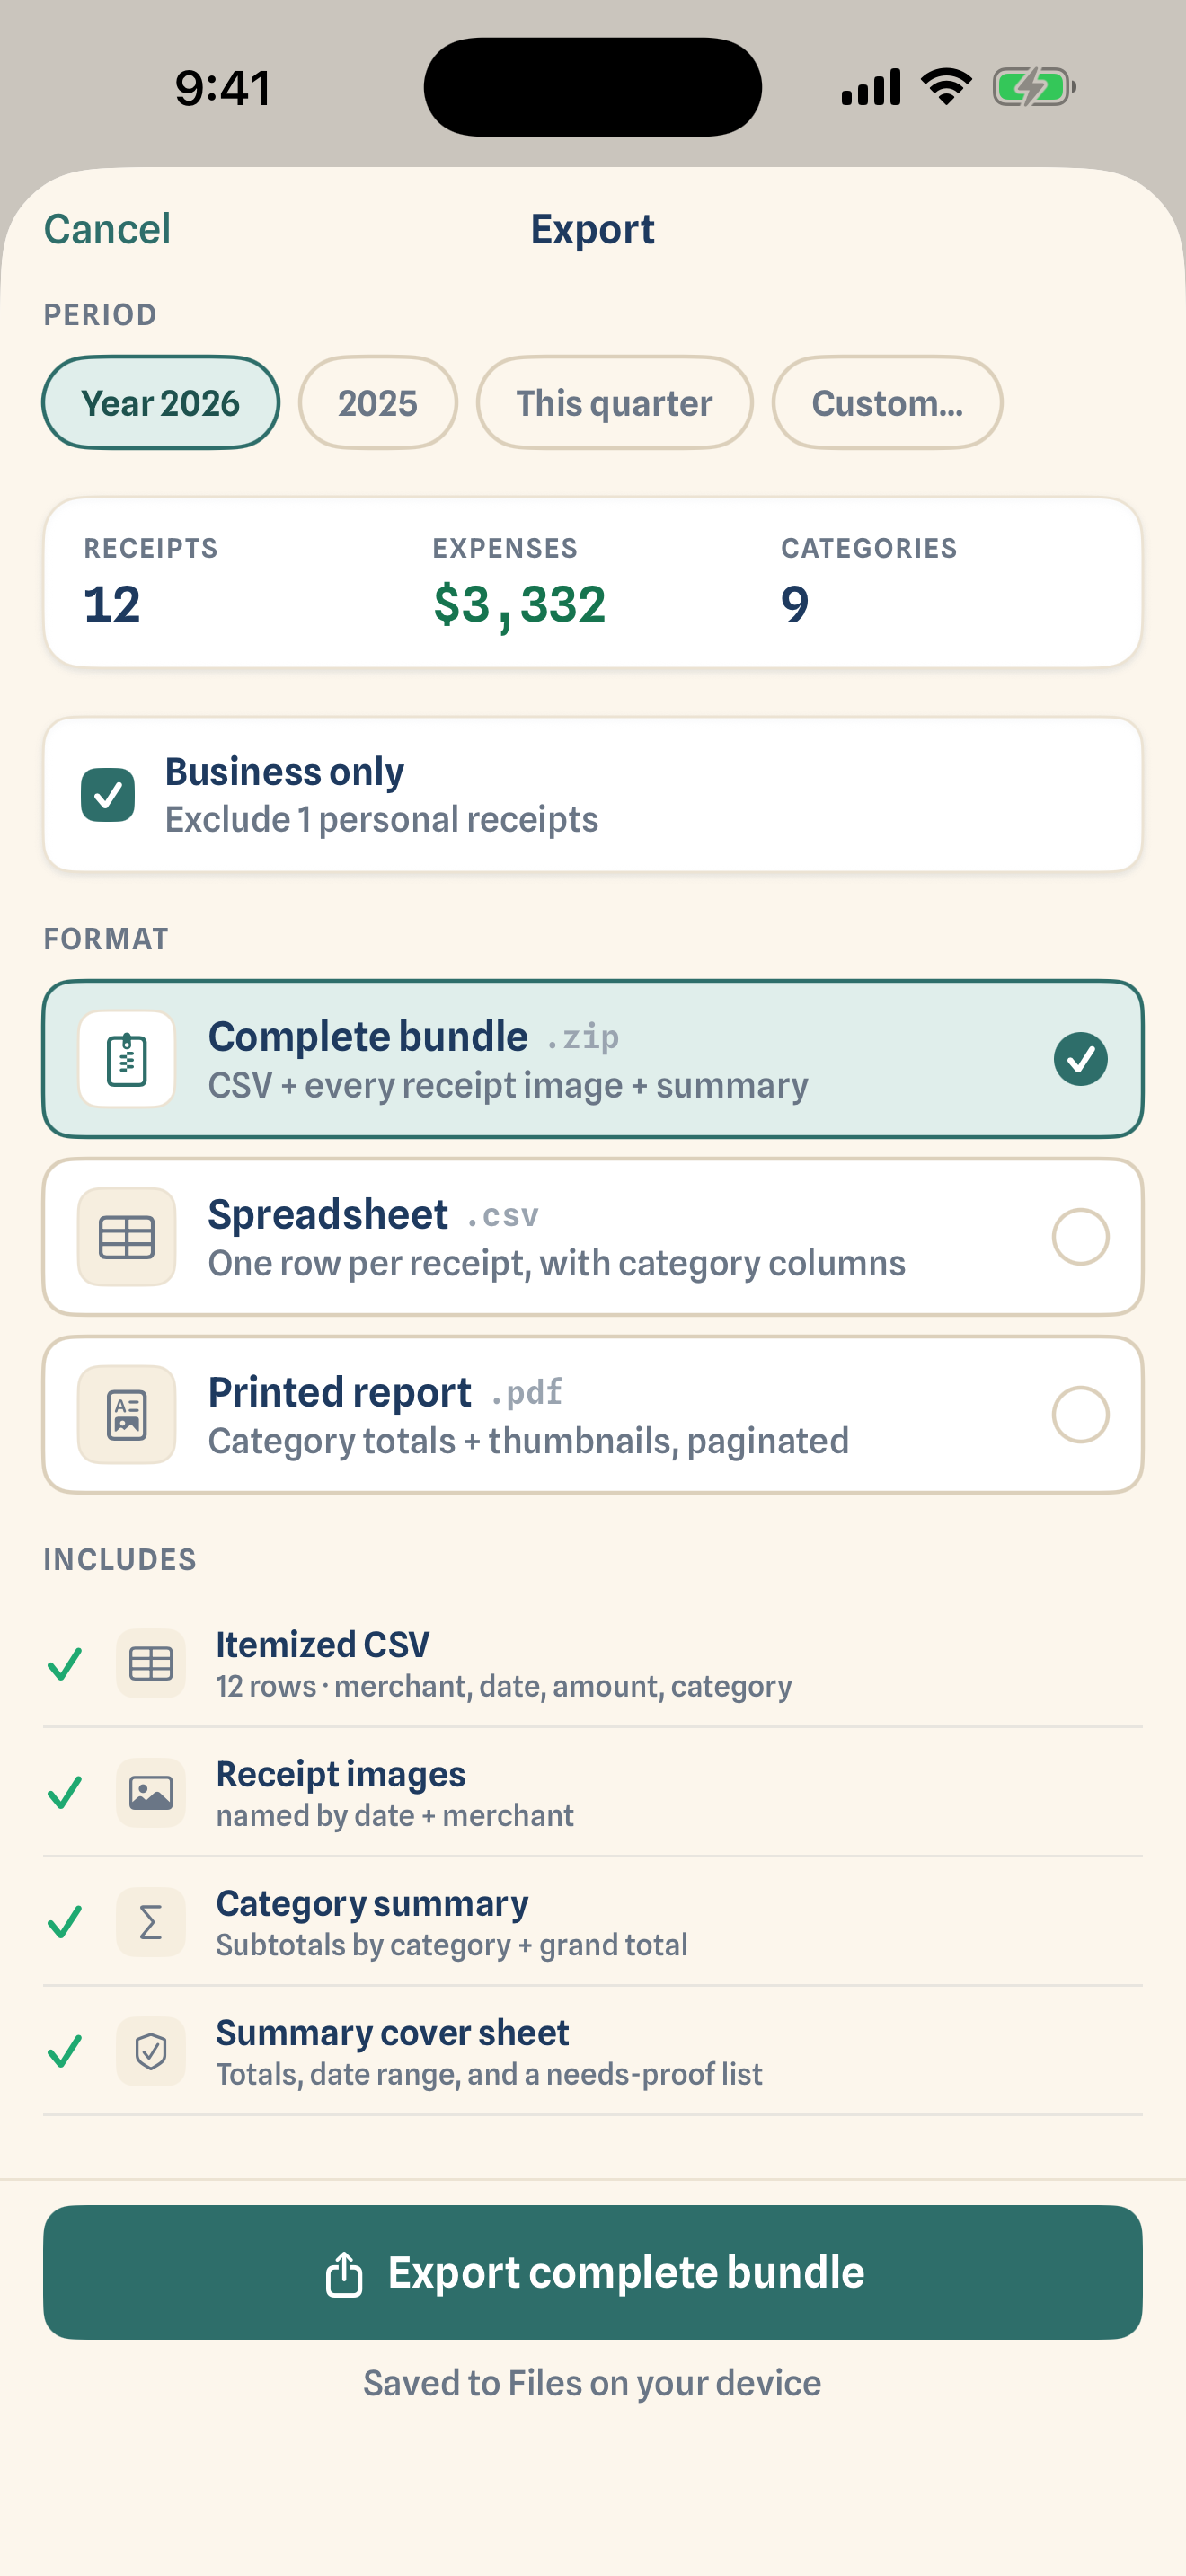Tap the 9:41 clock in status bar
The width and height of the screenshot is (1186, 2576).
point(223,88)
